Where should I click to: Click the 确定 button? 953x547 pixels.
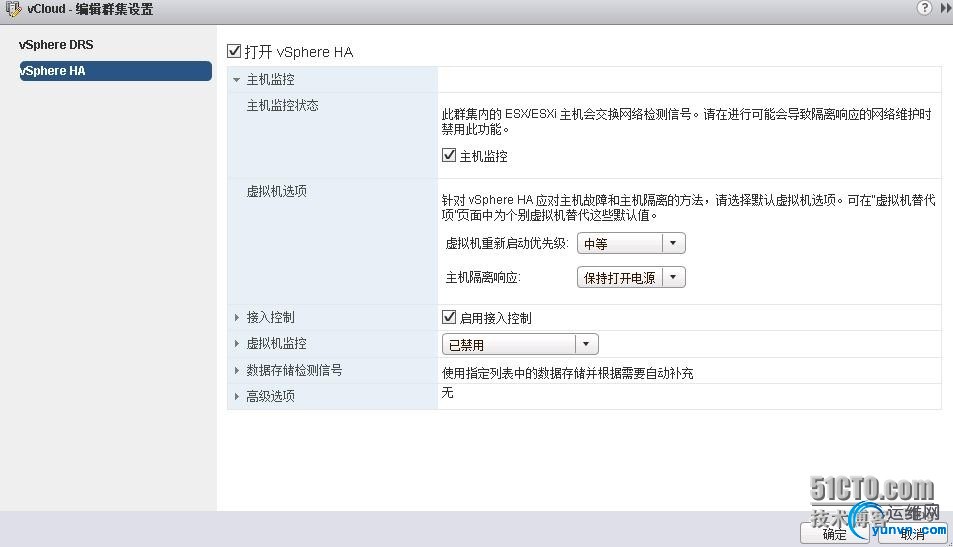click(834, 534)
